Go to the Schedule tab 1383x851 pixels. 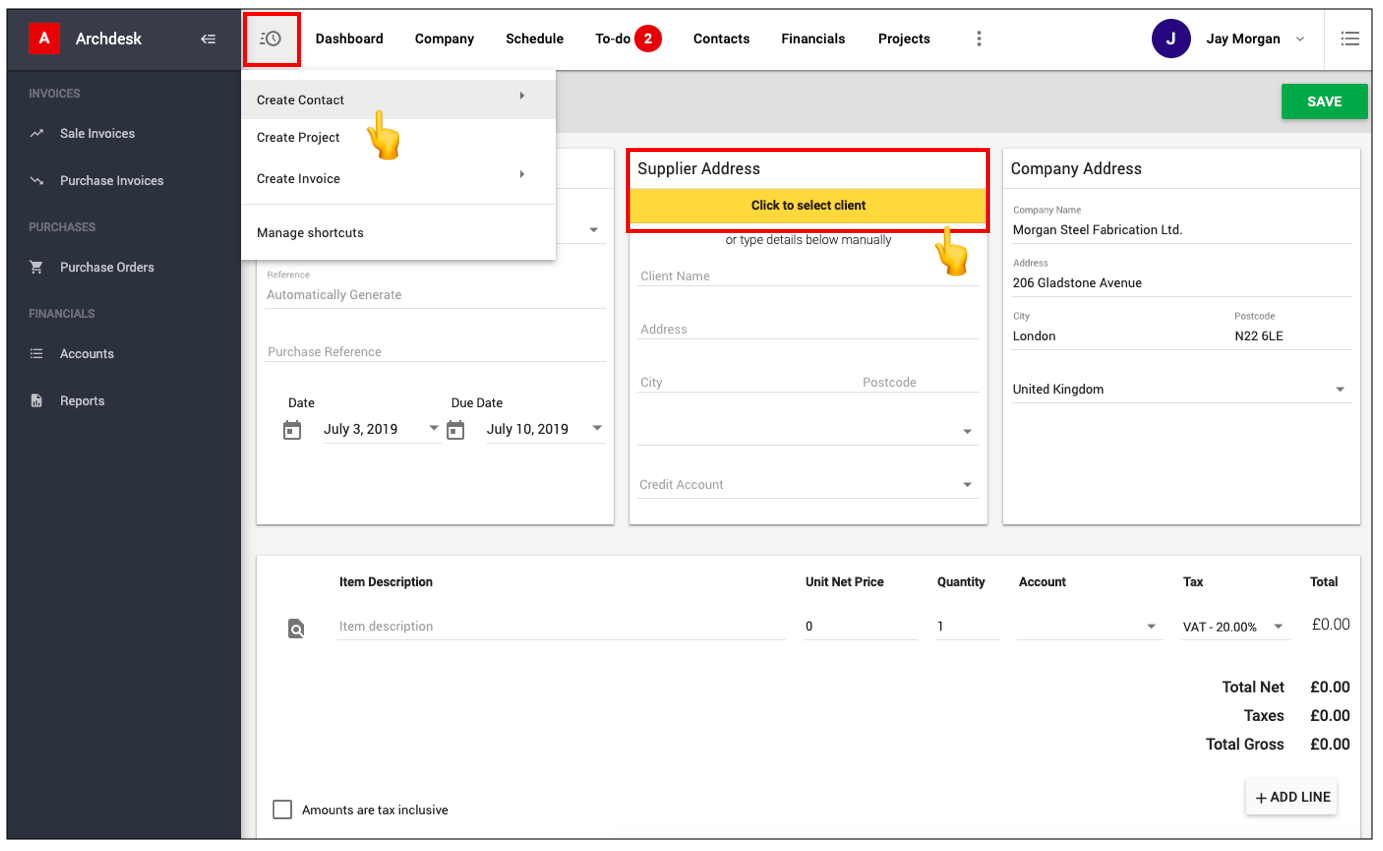(534, 39)
